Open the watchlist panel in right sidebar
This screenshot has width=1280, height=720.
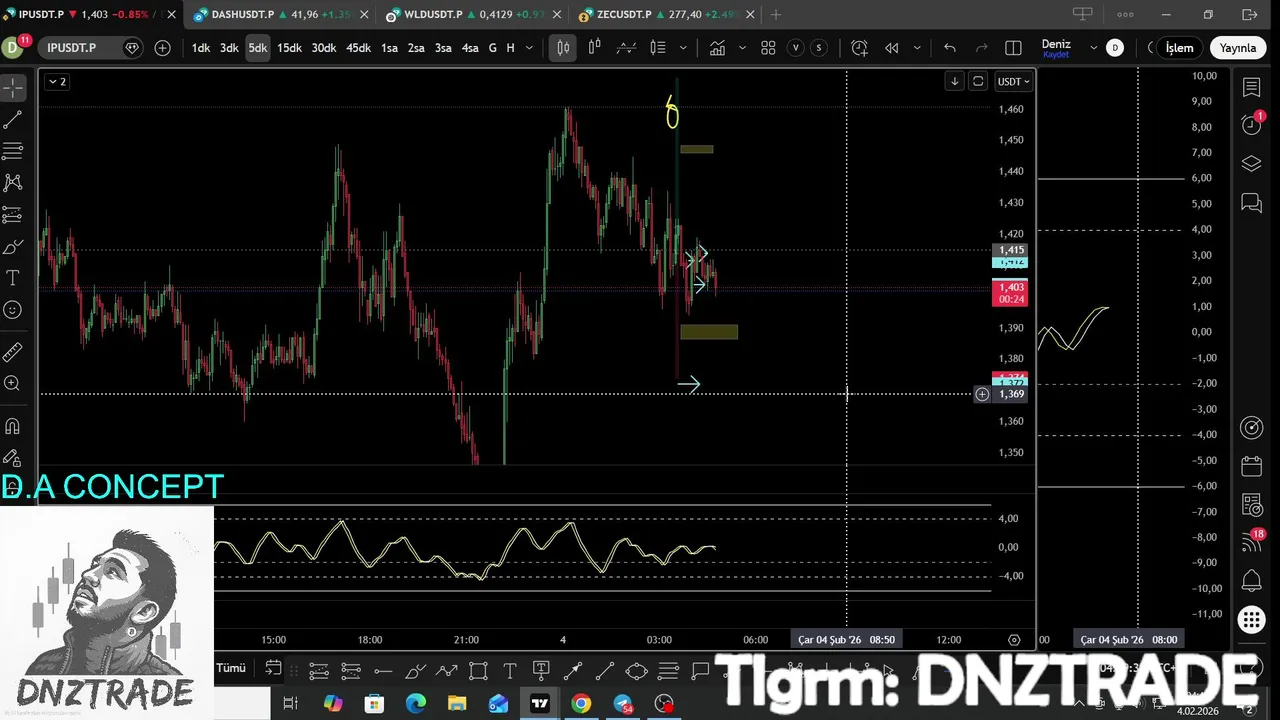pos(1251,88)
